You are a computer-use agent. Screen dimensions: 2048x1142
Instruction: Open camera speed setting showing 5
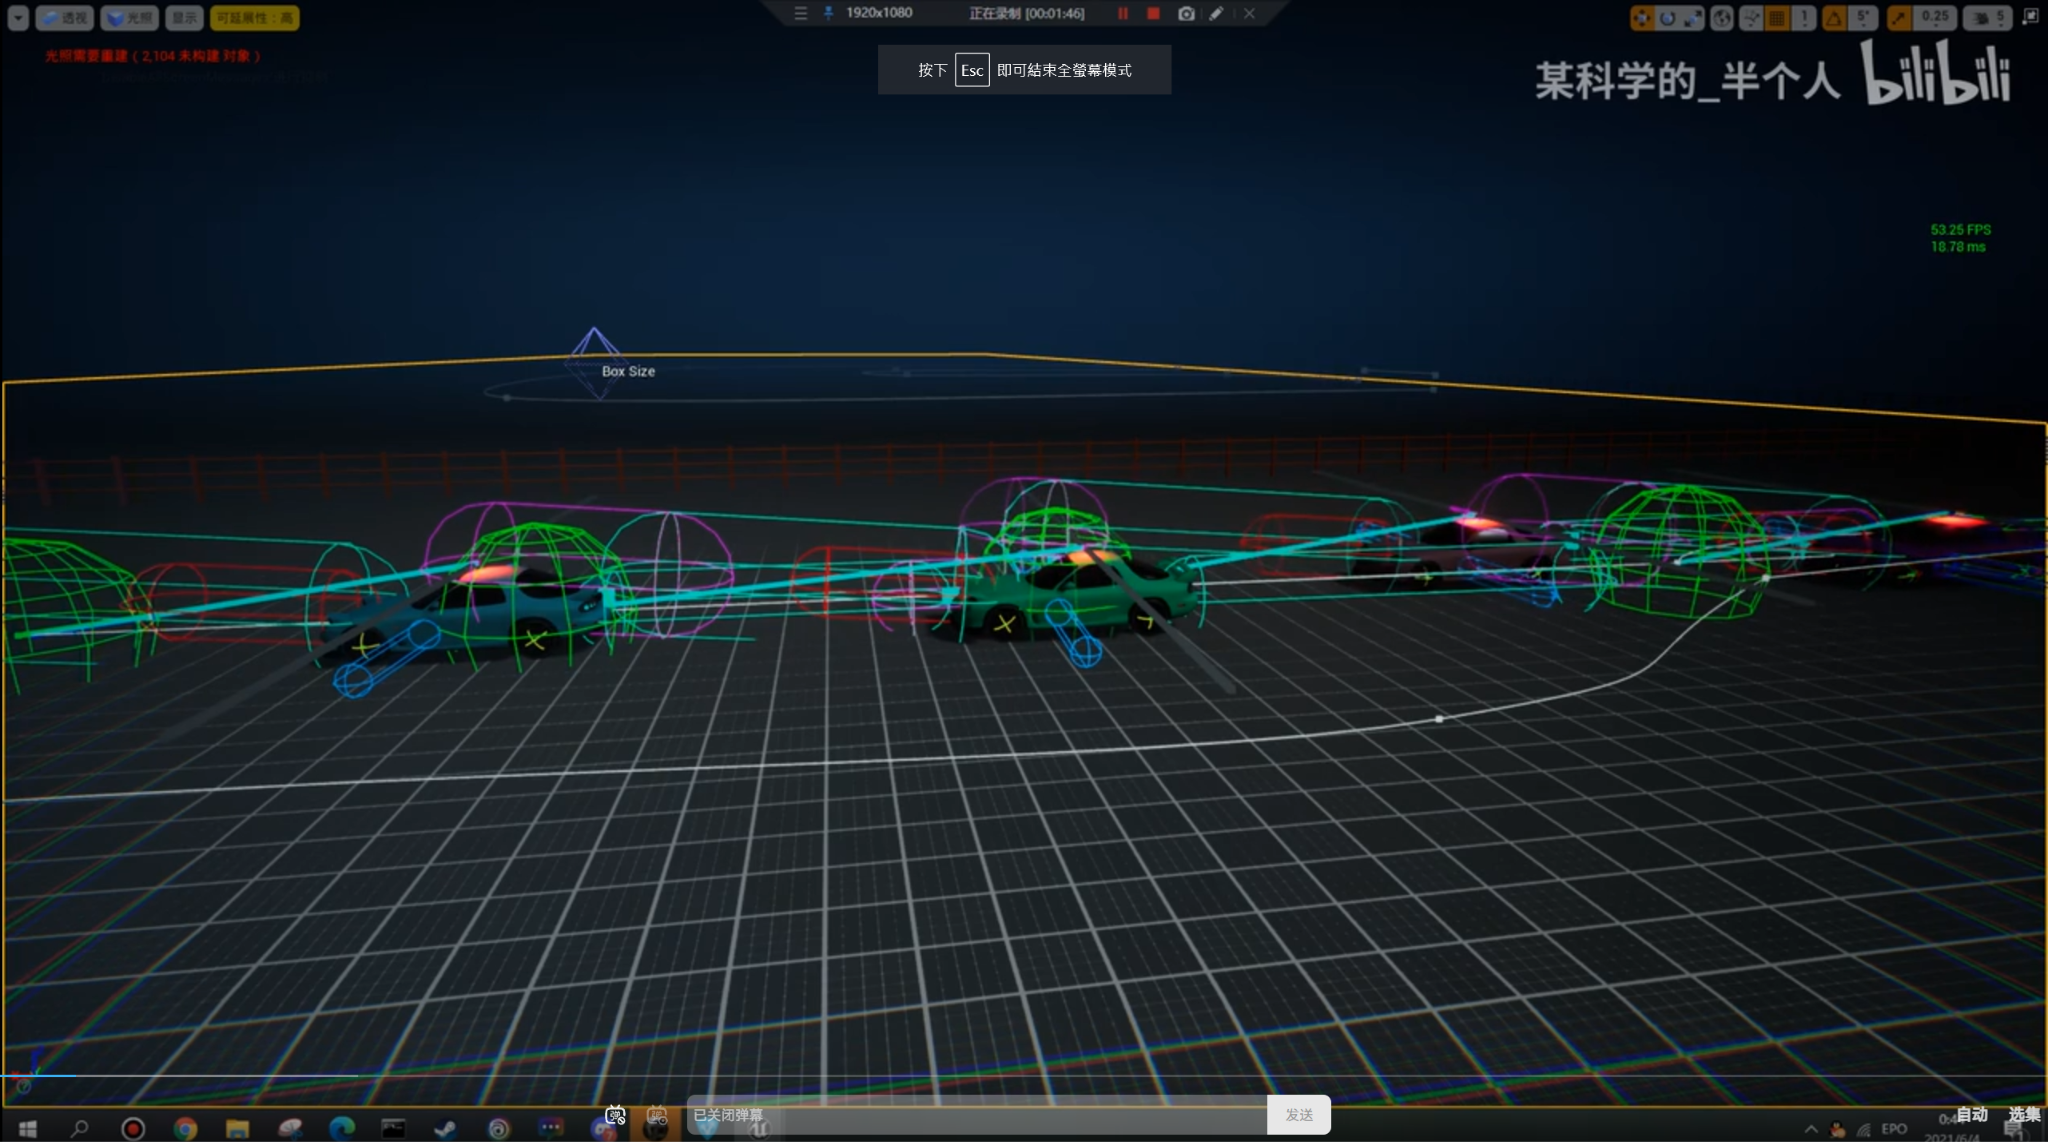coord(1987,18)
